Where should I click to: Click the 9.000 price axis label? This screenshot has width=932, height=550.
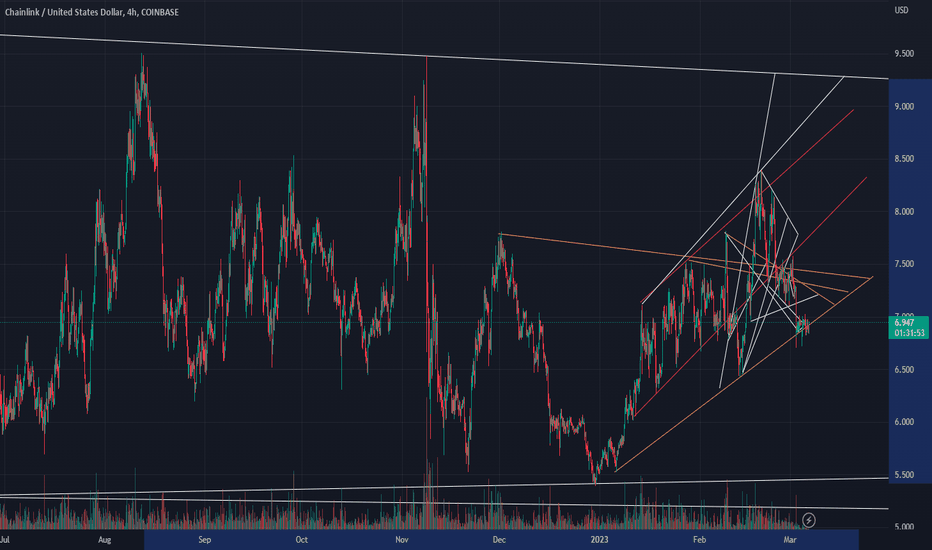pyautogui.click(x=904, y=106)
